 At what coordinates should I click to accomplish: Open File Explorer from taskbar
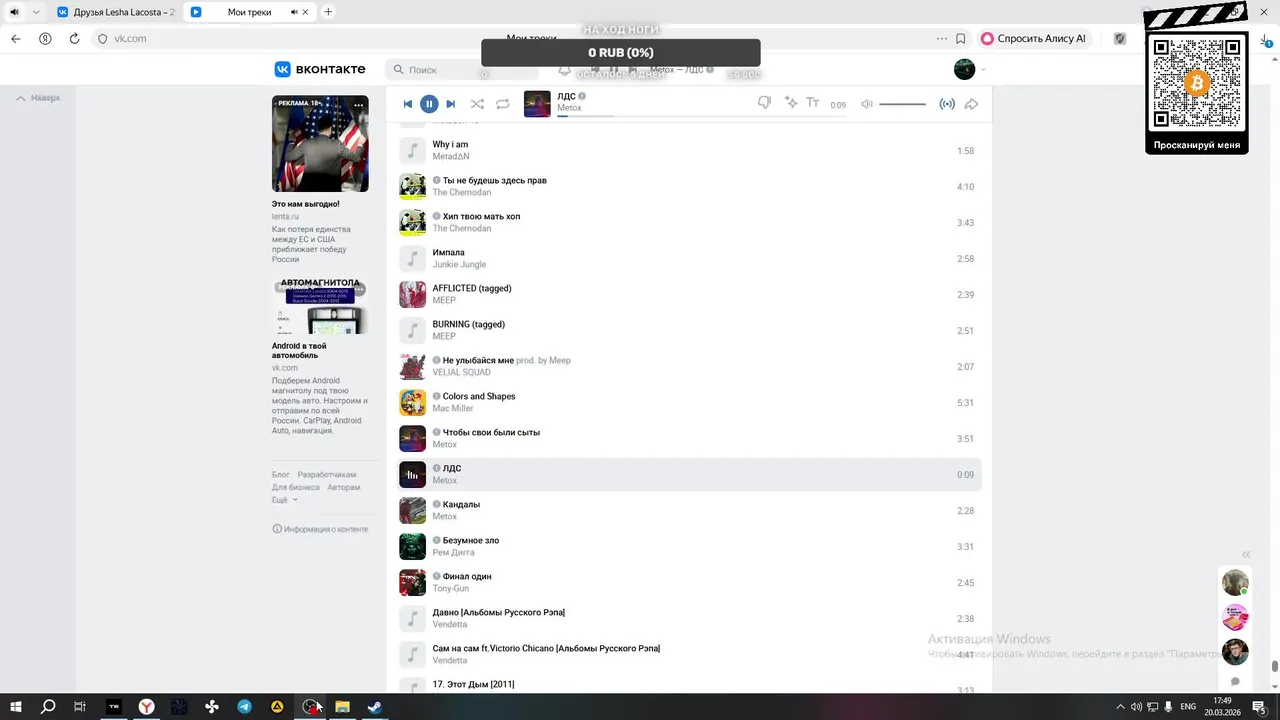[342, 706]
